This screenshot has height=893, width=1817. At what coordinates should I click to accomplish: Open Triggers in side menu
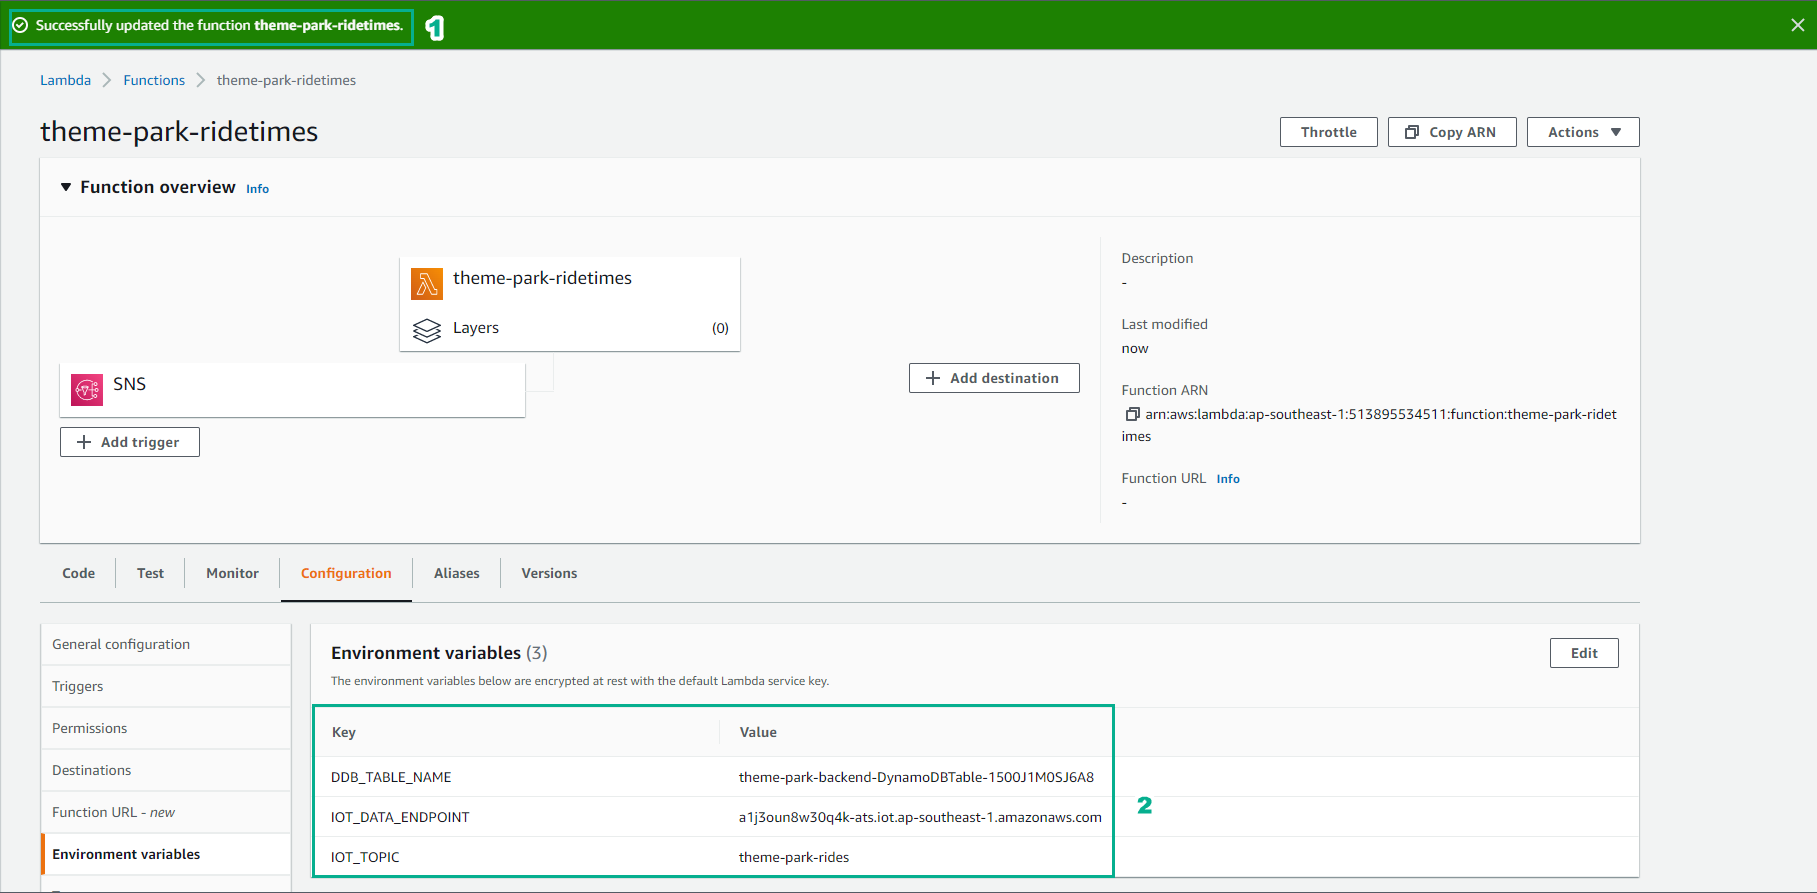(x=166, y=686)
